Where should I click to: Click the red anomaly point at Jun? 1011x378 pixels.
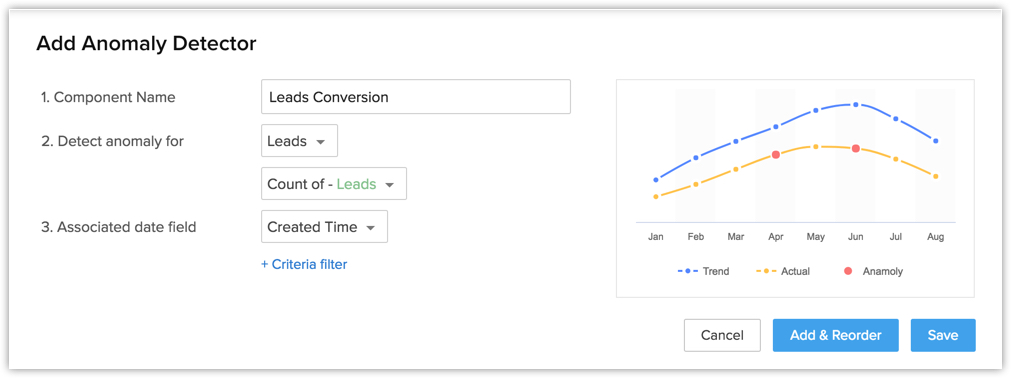pos(856,148)
